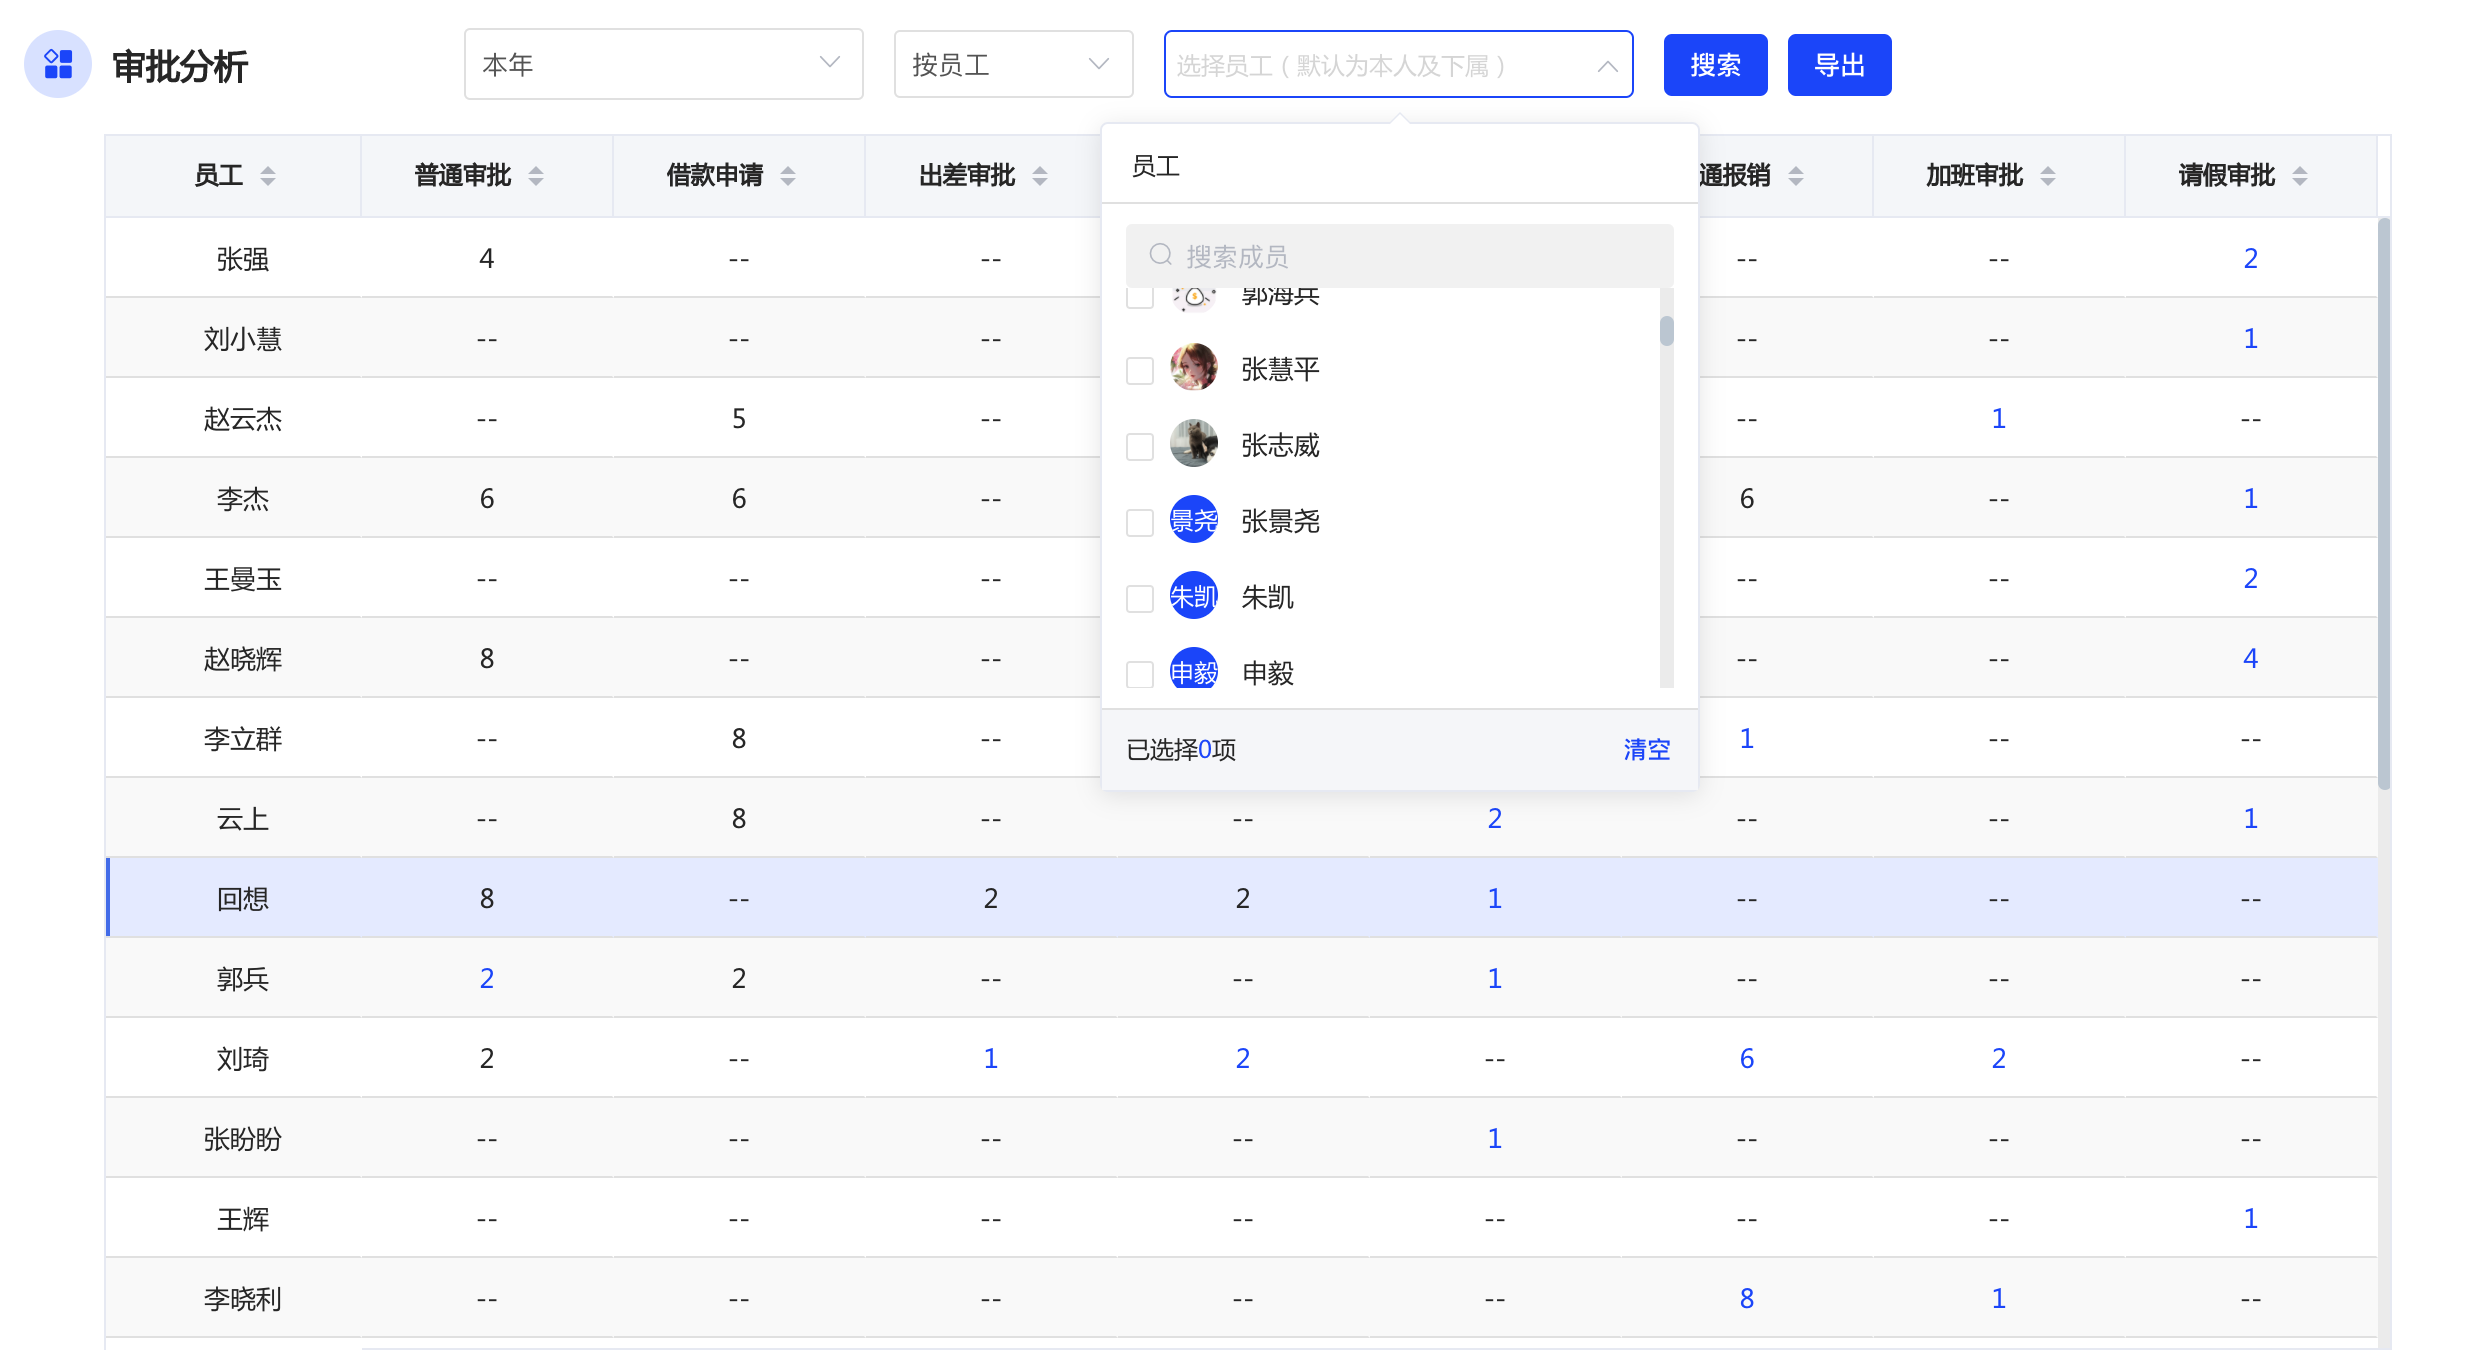
Task: Click the 景尧 blue avatar icon
Action: [1194, 521]
